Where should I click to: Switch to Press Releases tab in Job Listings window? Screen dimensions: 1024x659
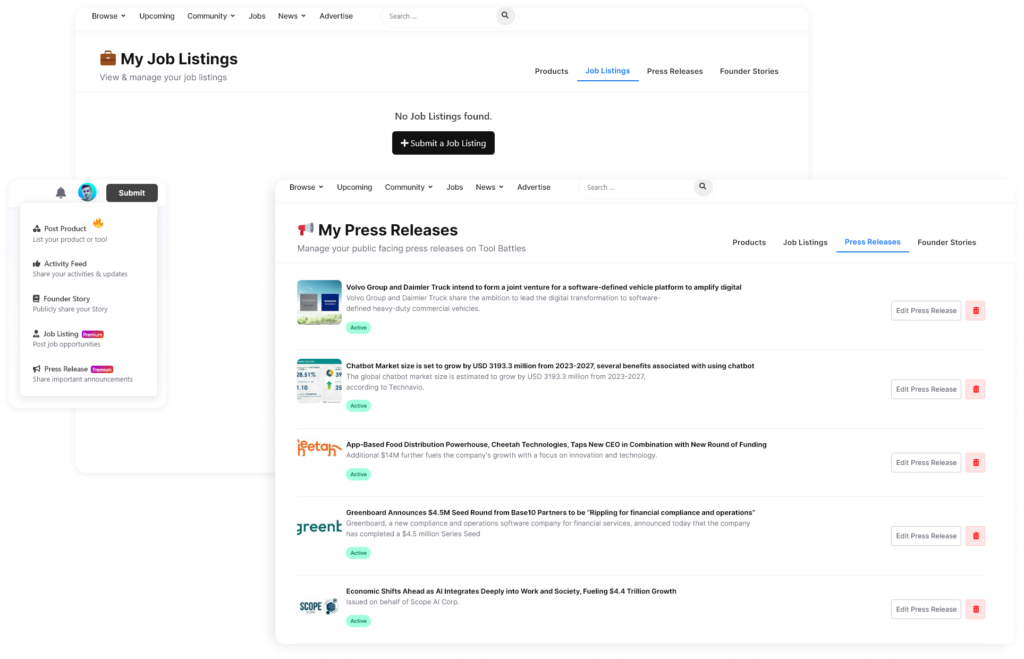pos(675,71)
